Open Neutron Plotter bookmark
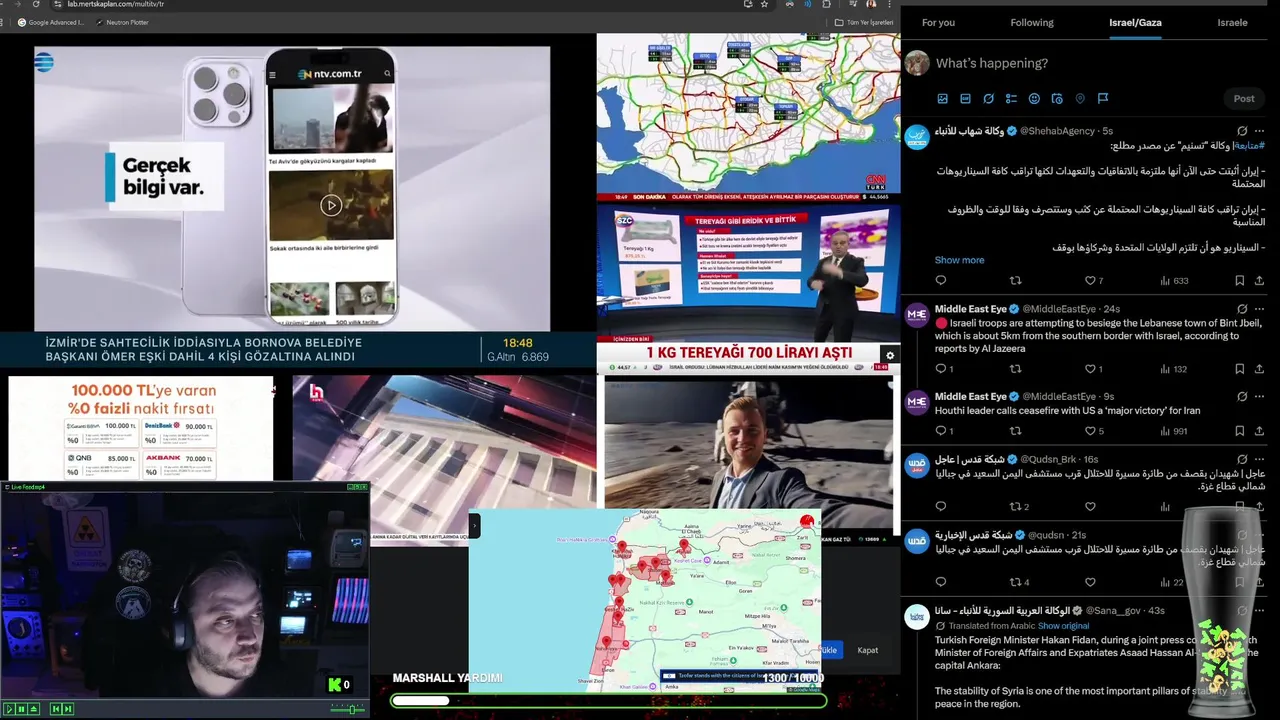 tap(121, 22)
